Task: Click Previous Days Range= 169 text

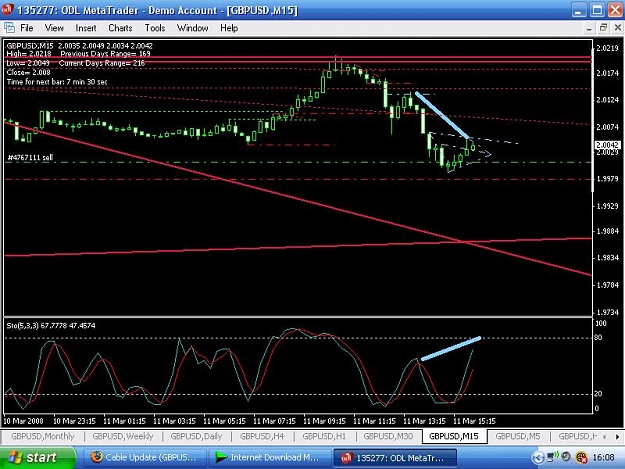Action: pyautogui.click(x=105, y=54)
